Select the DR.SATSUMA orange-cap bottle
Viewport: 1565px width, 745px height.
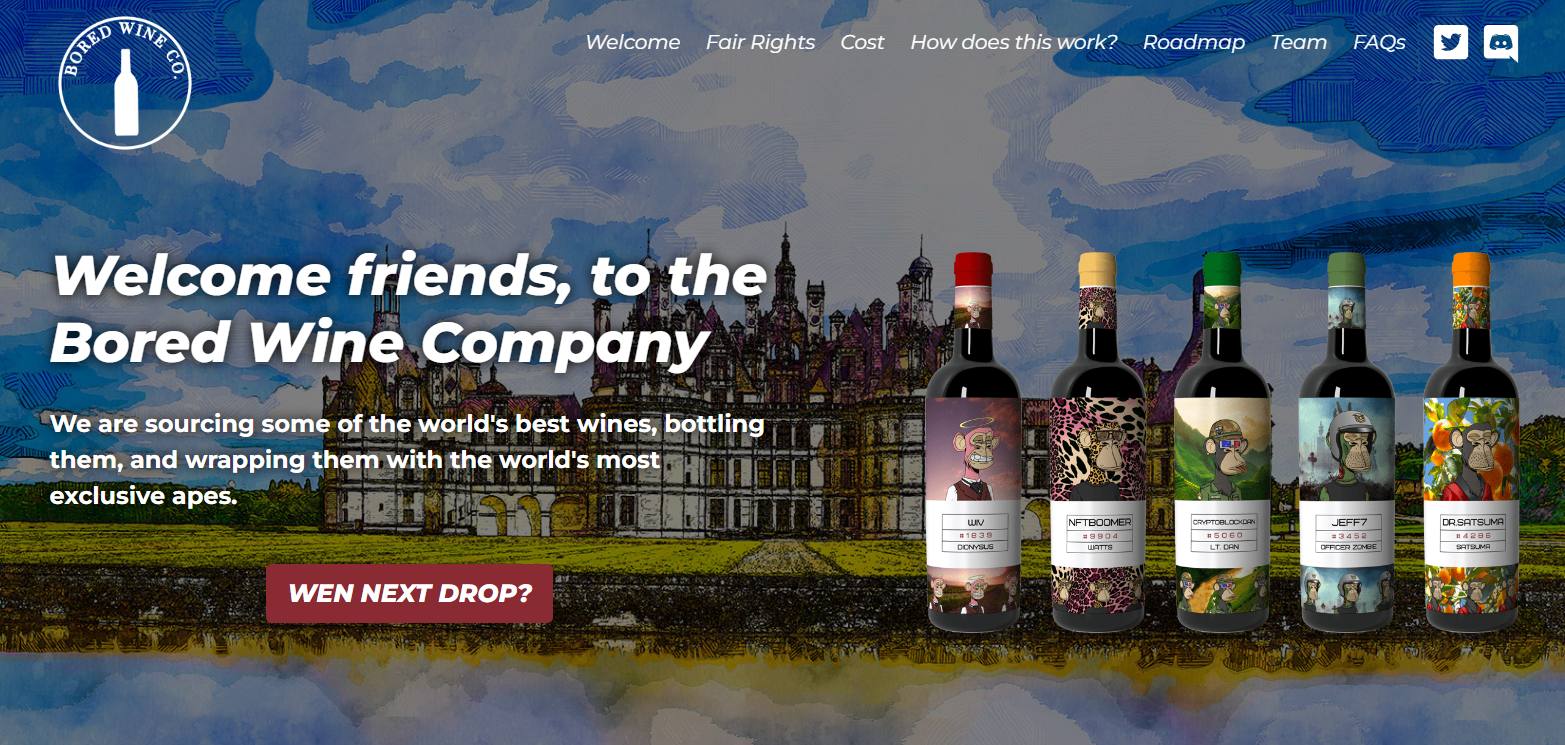click(1471, 442)
